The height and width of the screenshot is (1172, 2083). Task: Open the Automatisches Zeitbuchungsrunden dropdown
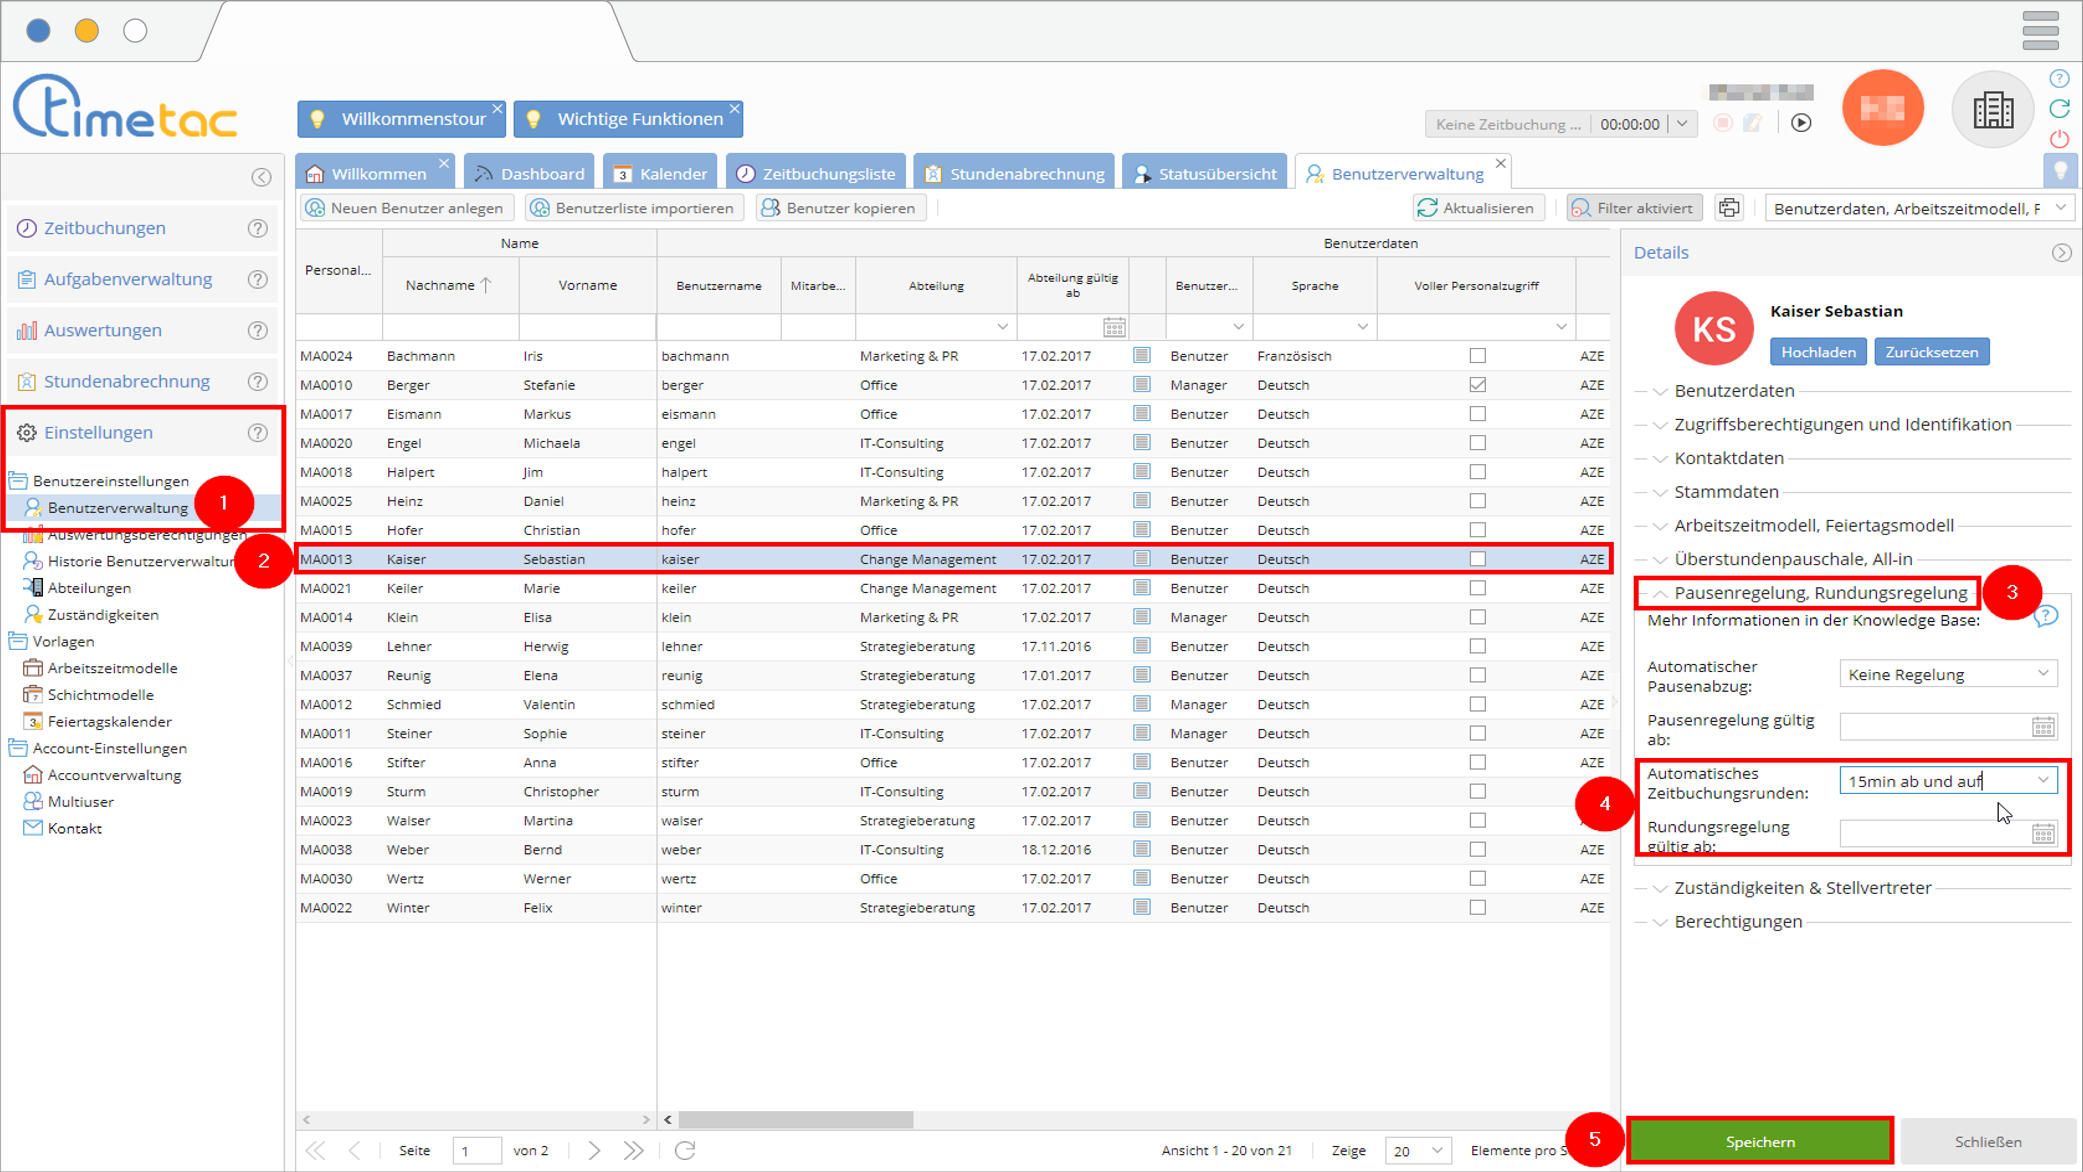(x=2043, y=781)
